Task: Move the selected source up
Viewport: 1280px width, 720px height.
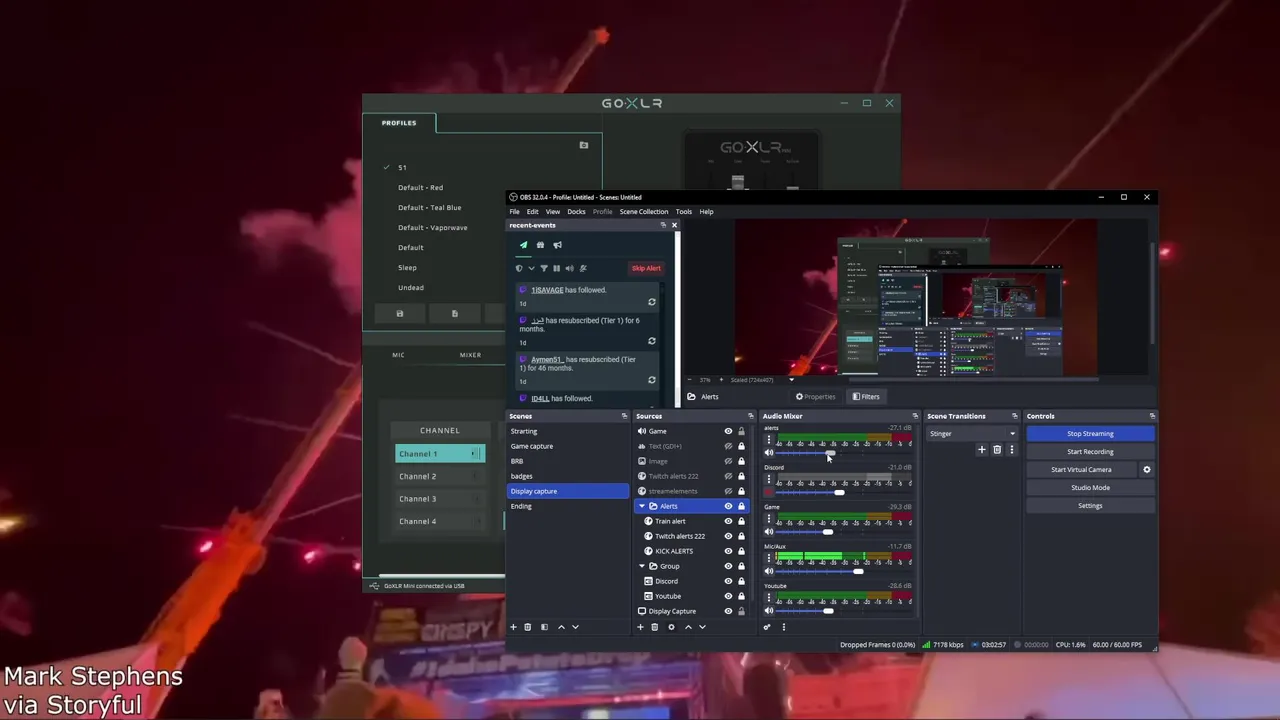Action: pos(688,627)
